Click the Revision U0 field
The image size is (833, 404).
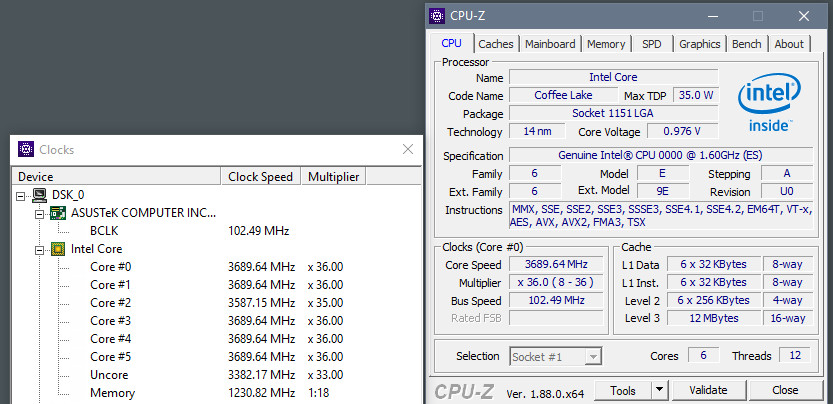coord(787,191)
